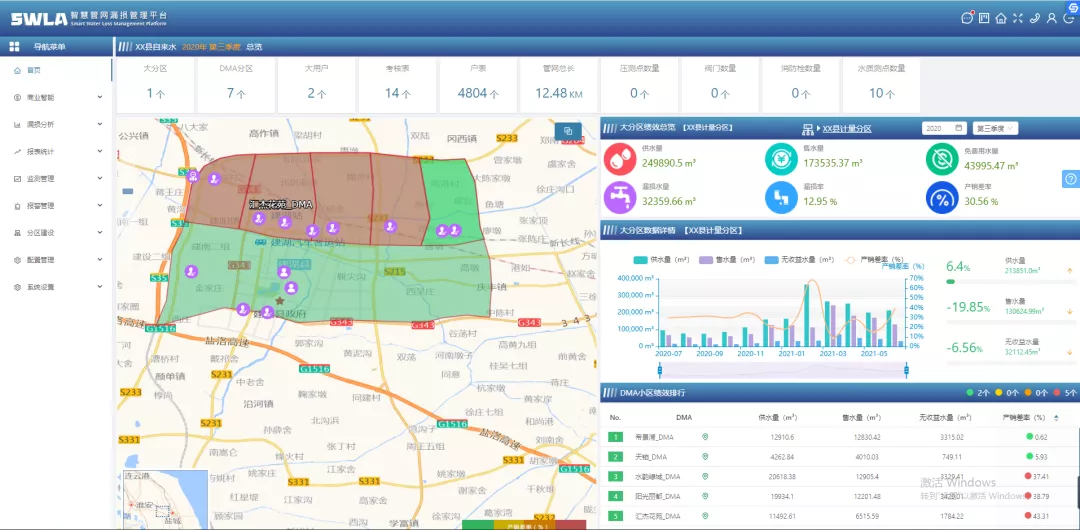Click the calendar icon in year field
Image resolution: width=1080 pixels, height=530 pixels.
coord(959,128)
